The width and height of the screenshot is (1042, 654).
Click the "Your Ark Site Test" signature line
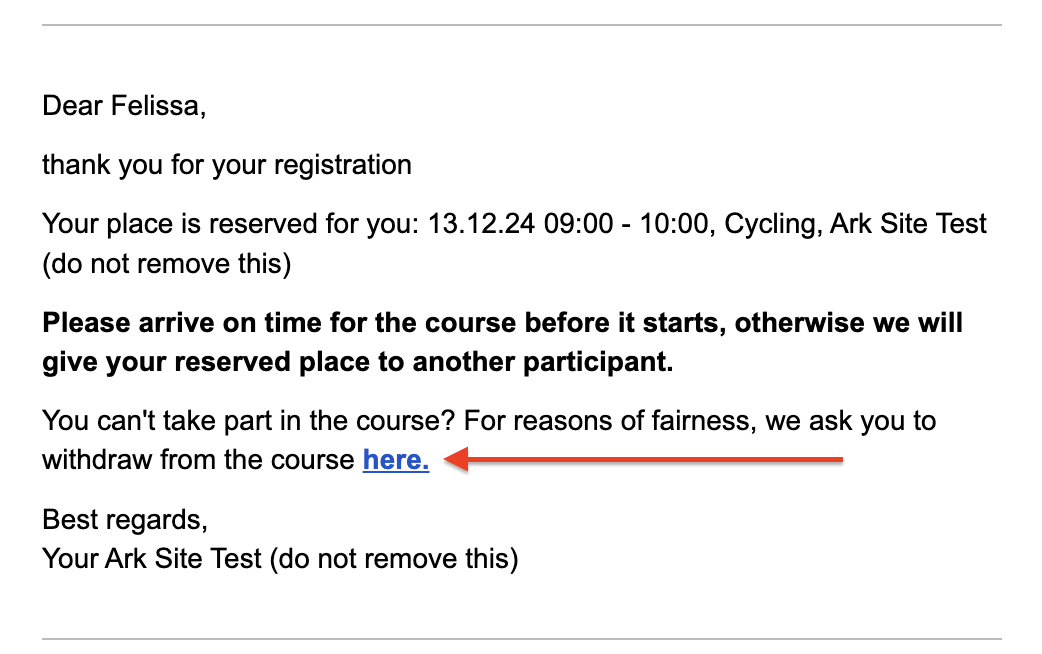click(152, 559)
